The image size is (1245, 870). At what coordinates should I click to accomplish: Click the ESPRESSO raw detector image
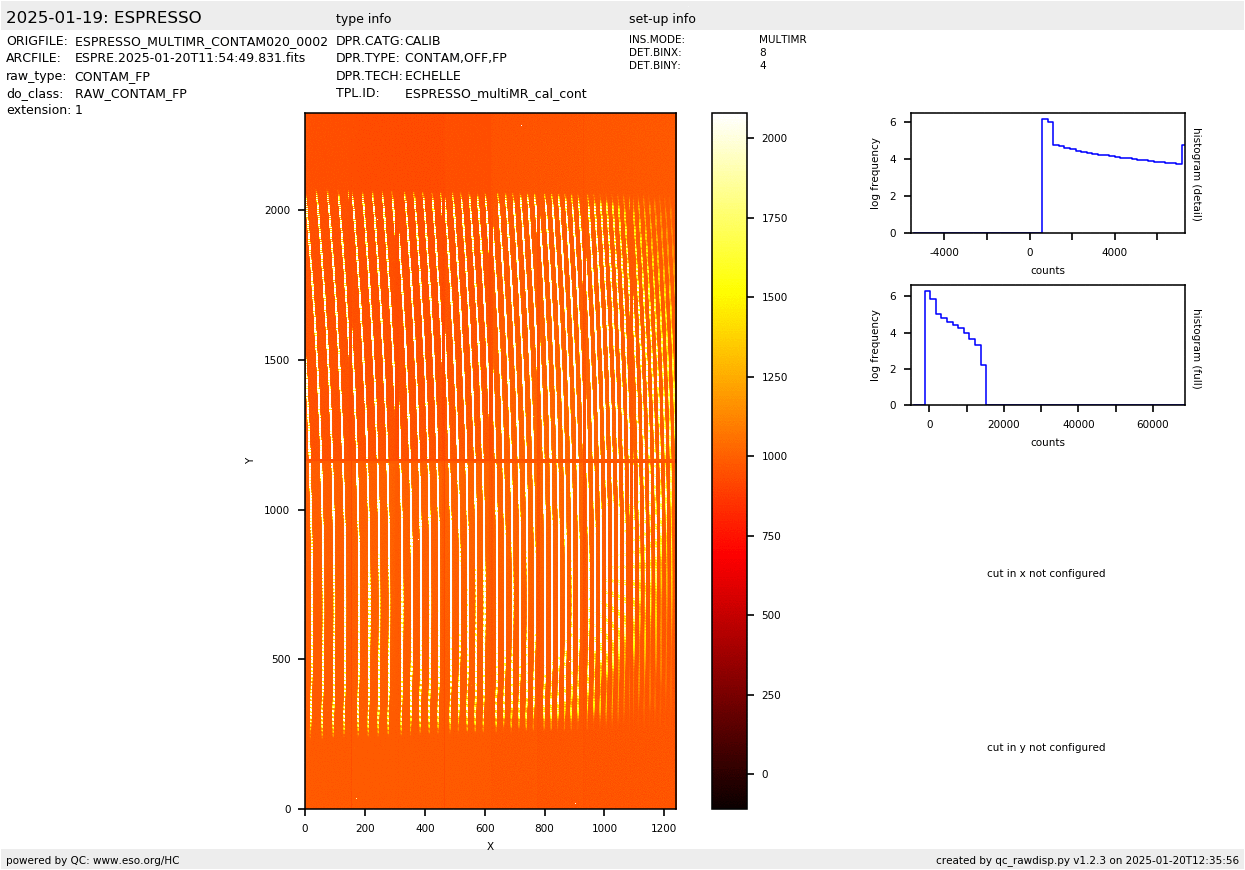pos(490,461)
